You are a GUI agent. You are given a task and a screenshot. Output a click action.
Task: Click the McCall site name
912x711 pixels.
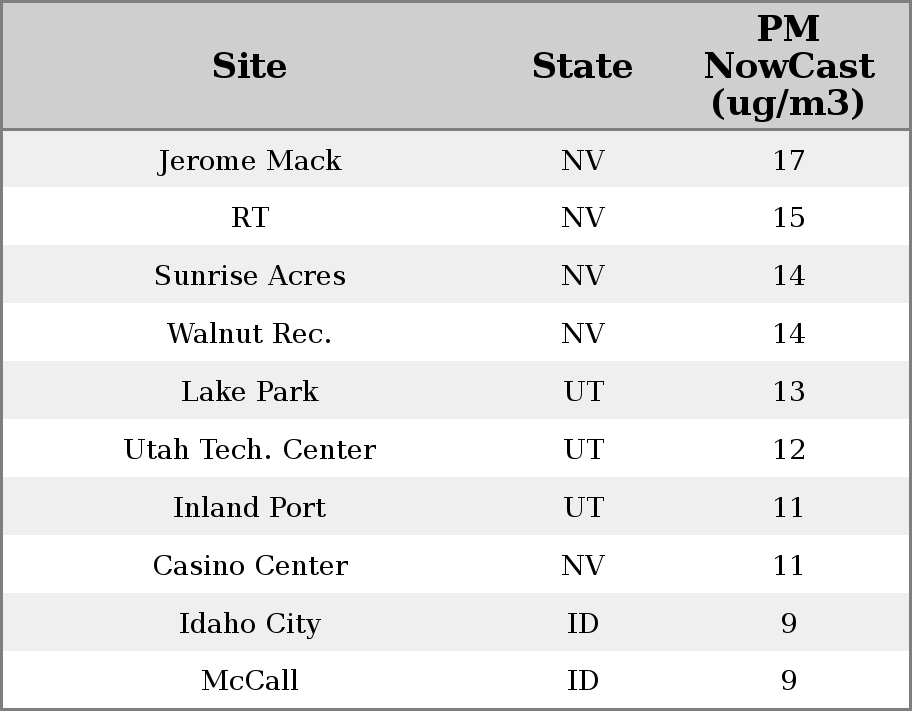249,681
